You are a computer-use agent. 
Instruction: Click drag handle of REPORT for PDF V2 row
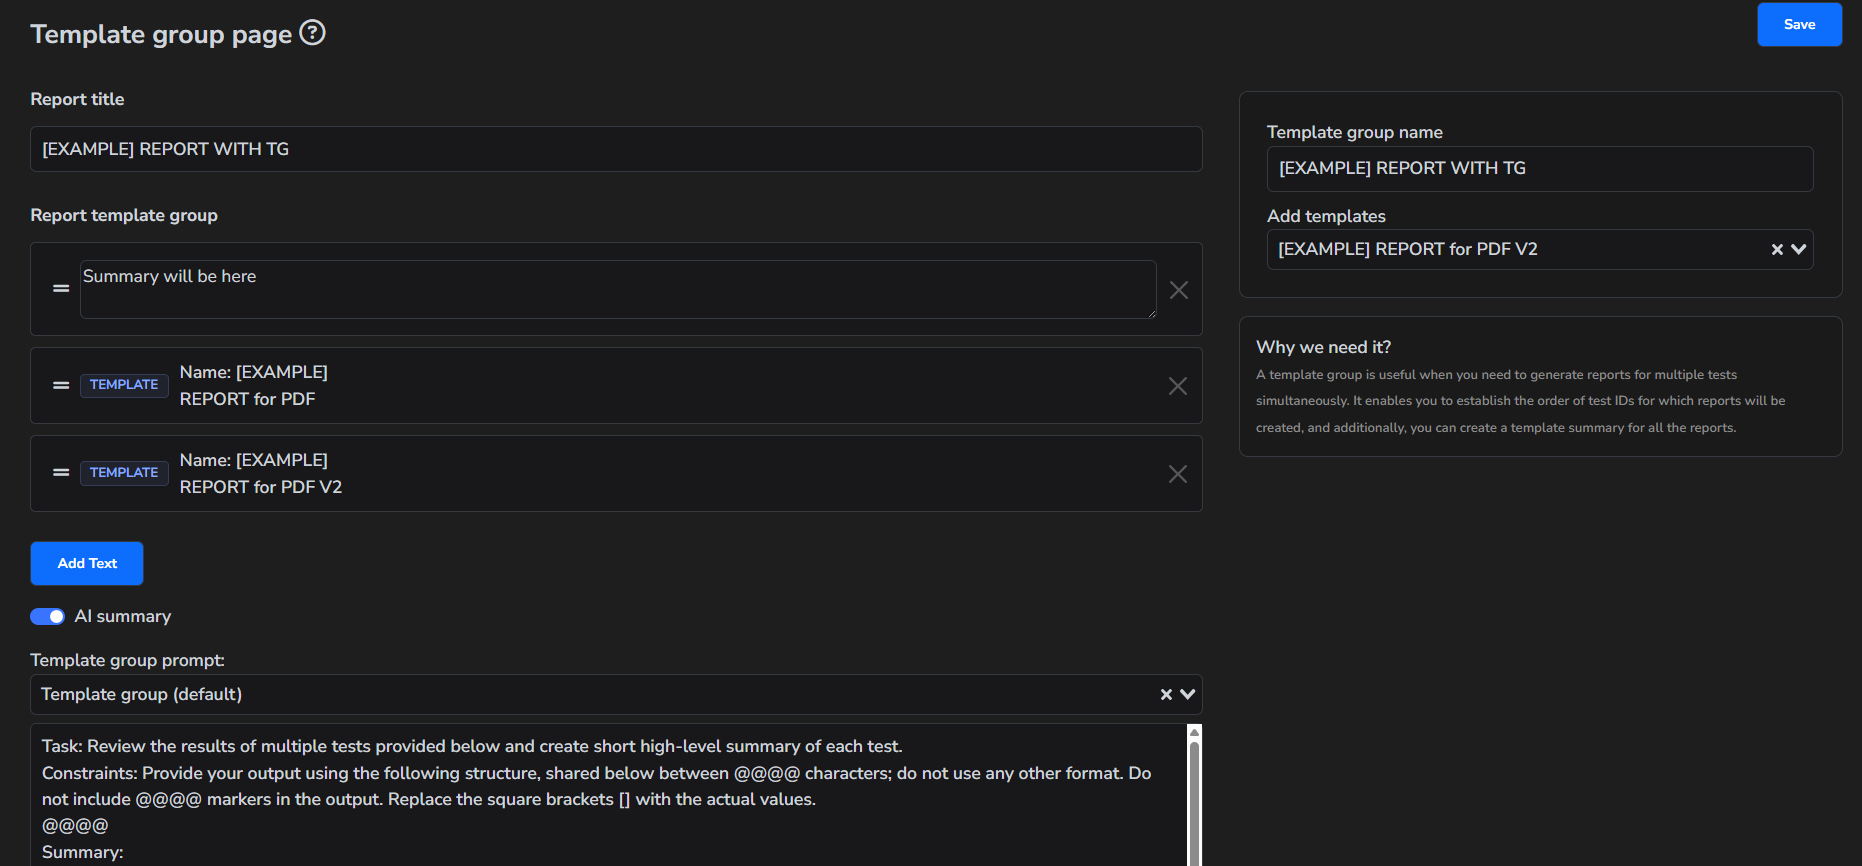click(61, 473)
